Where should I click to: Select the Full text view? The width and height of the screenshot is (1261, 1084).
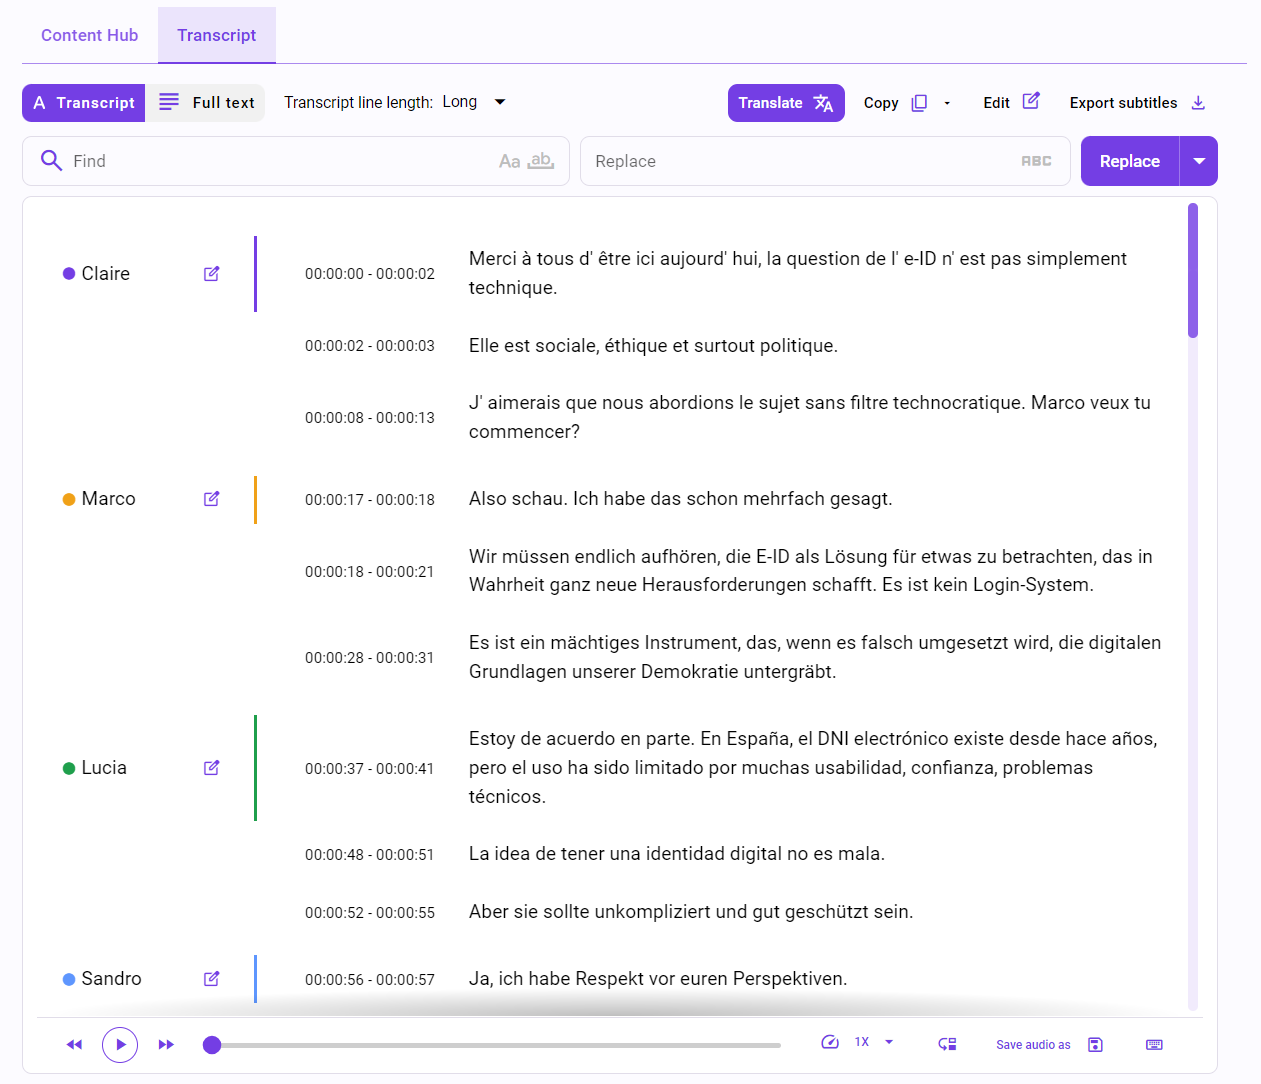206,102
